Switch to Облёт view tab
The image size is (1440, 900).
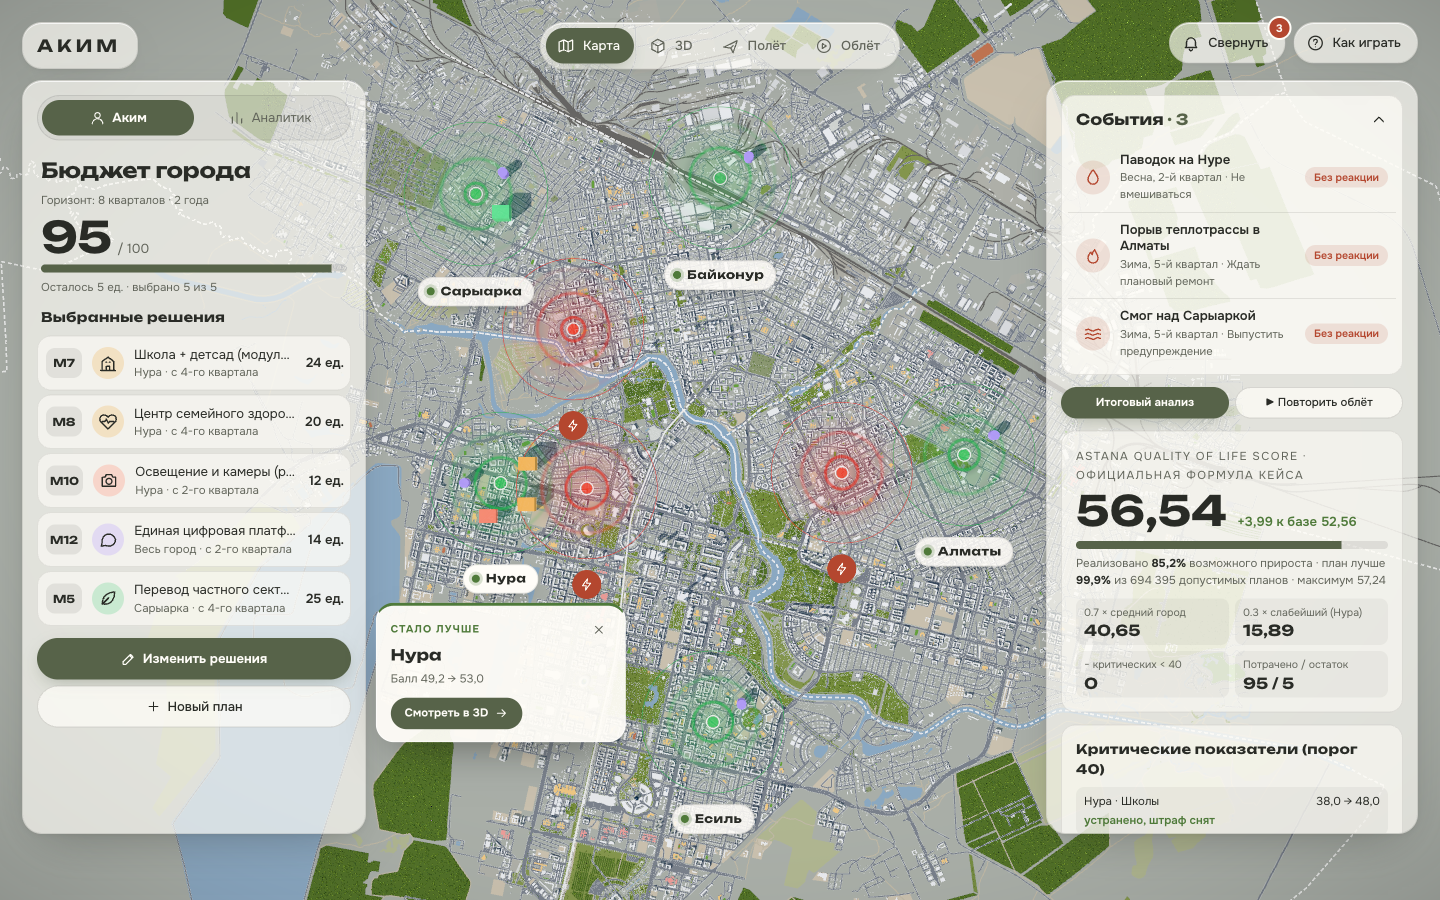tap(849, 46)
